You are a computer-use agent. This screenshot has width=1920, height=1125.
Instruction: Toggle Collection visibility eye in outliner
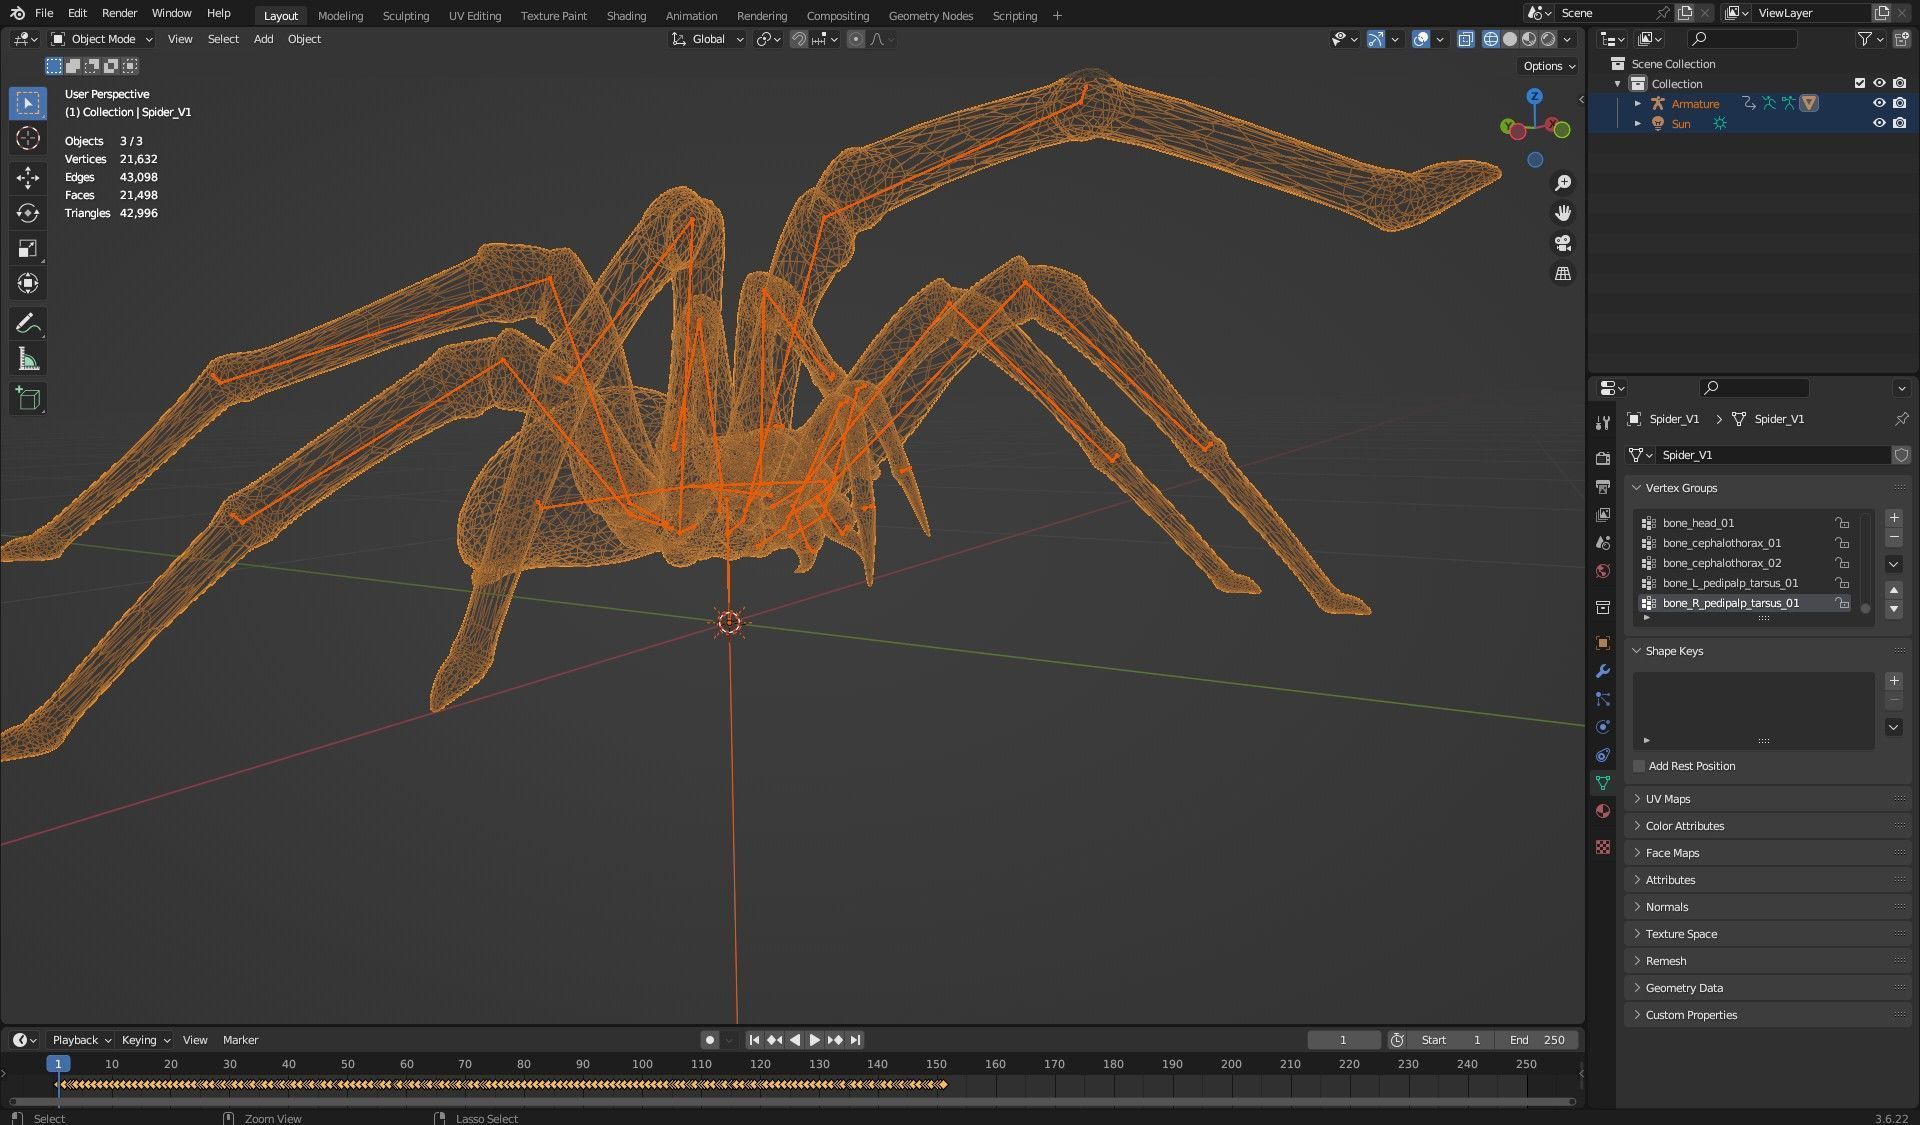(x=1879, y=83)
